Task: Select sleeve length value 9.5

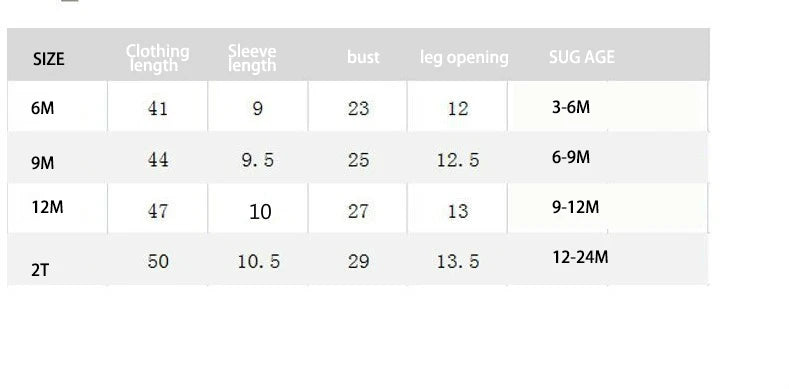Action: click(x=258, y=160)
